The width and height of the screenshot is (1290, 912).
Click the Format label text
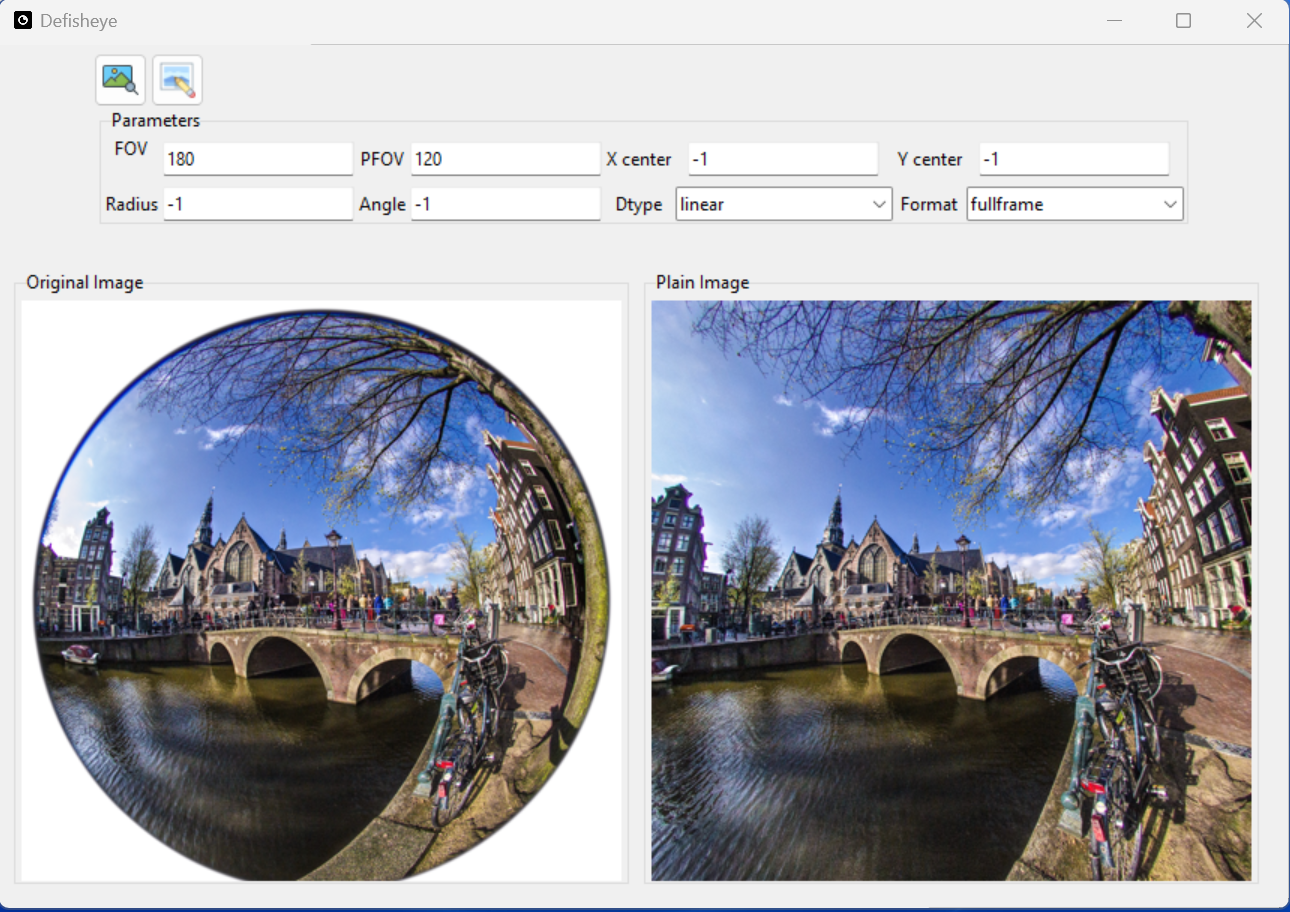click(x=929, y=205)
